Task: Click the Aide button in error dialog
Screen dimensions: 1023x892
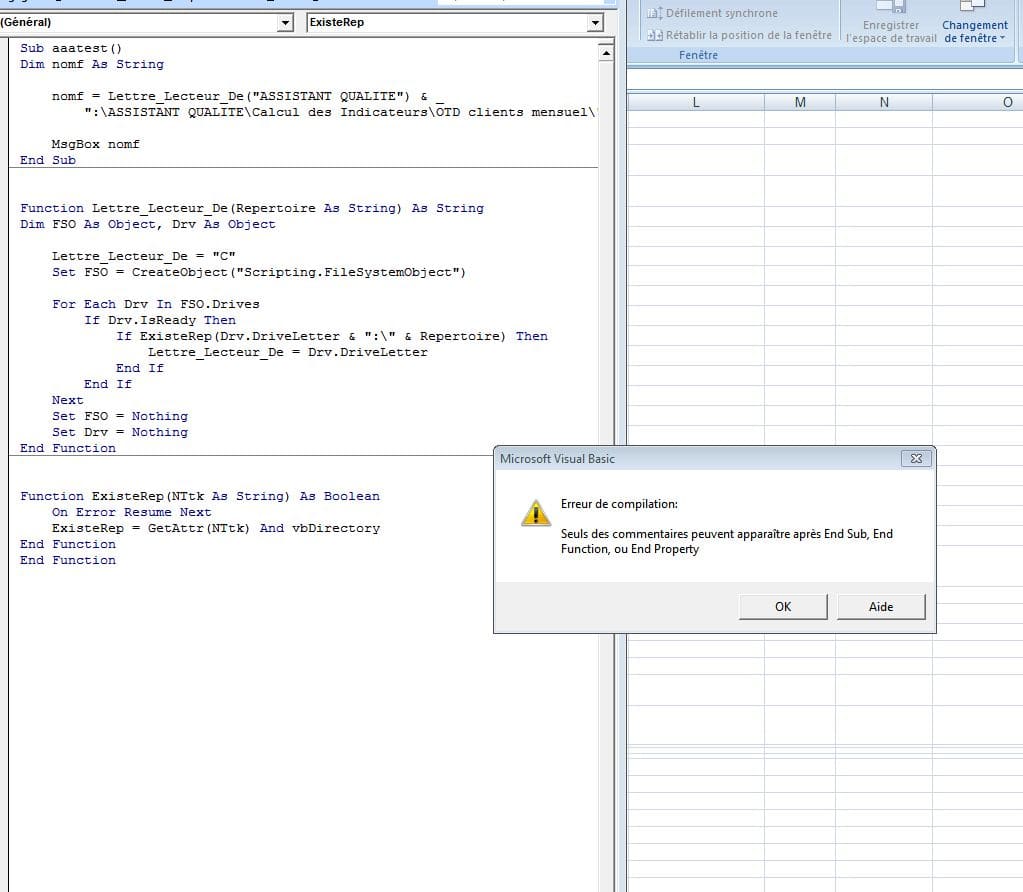Action: click(x=880, y=606)
